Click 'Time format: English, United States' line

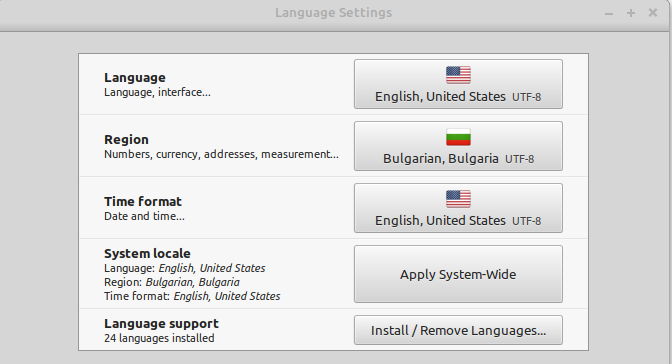[192, 296]
